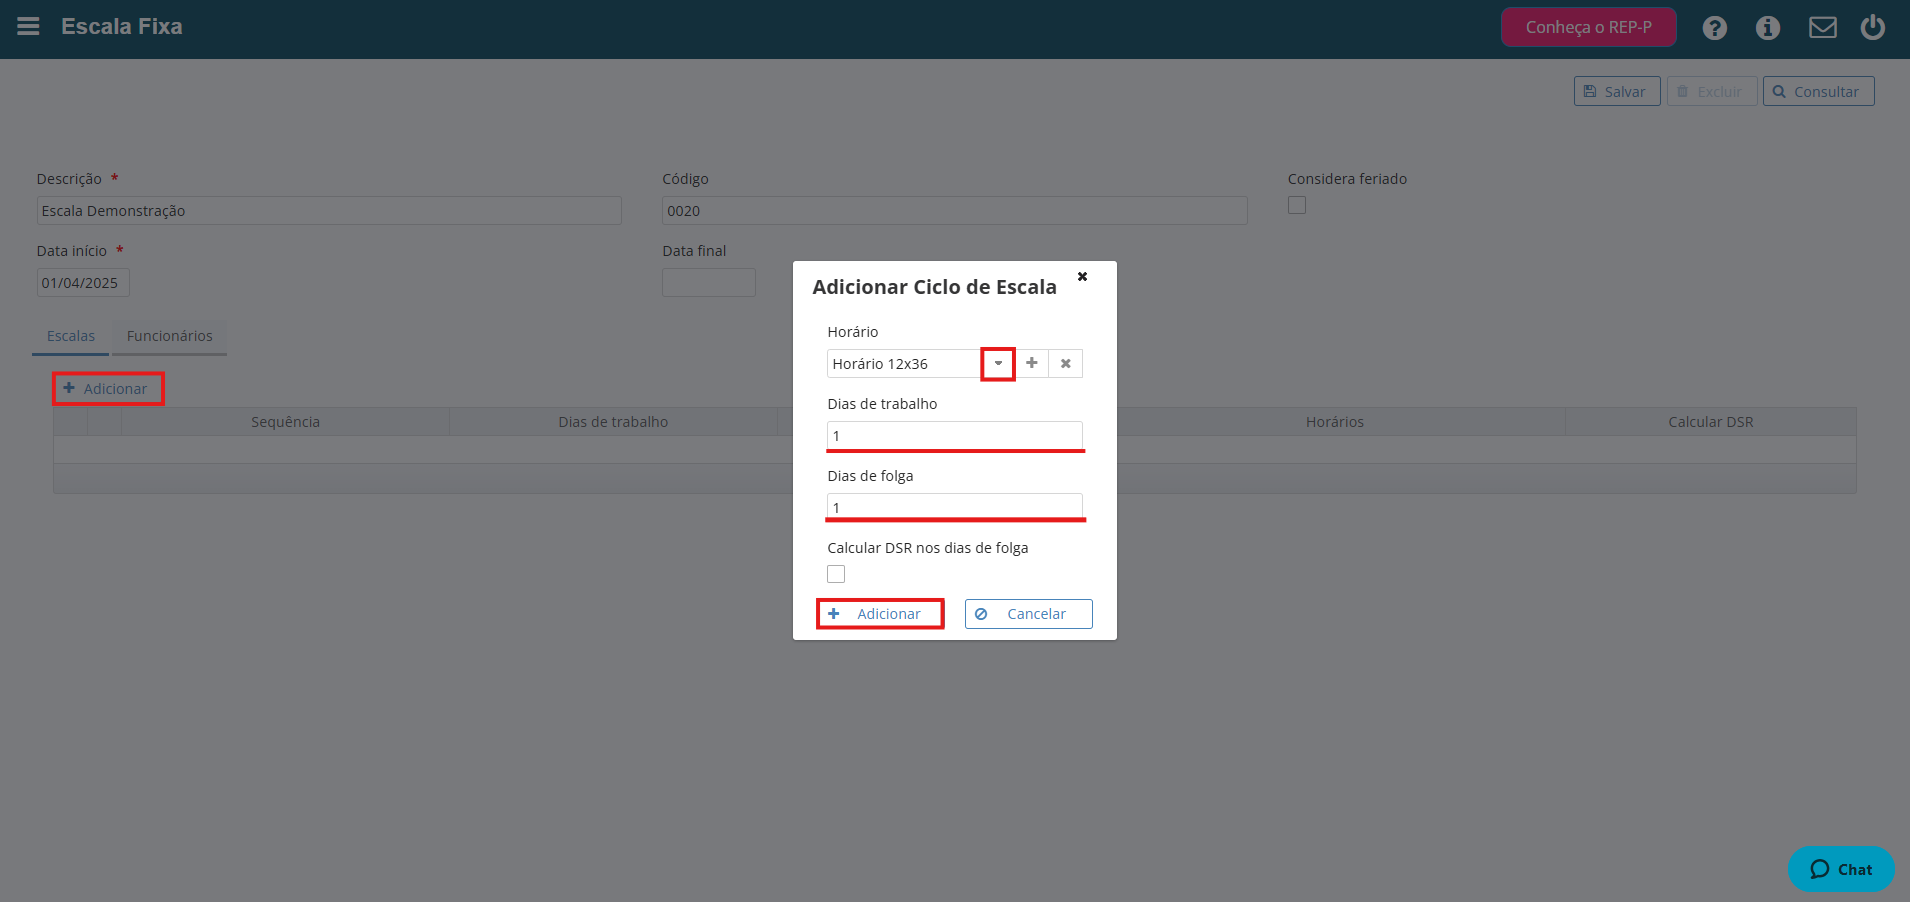The height and width of the screenshot is (902, 1910).
Task: Click Adicionar button in the dialog
Action: [880, 614]
